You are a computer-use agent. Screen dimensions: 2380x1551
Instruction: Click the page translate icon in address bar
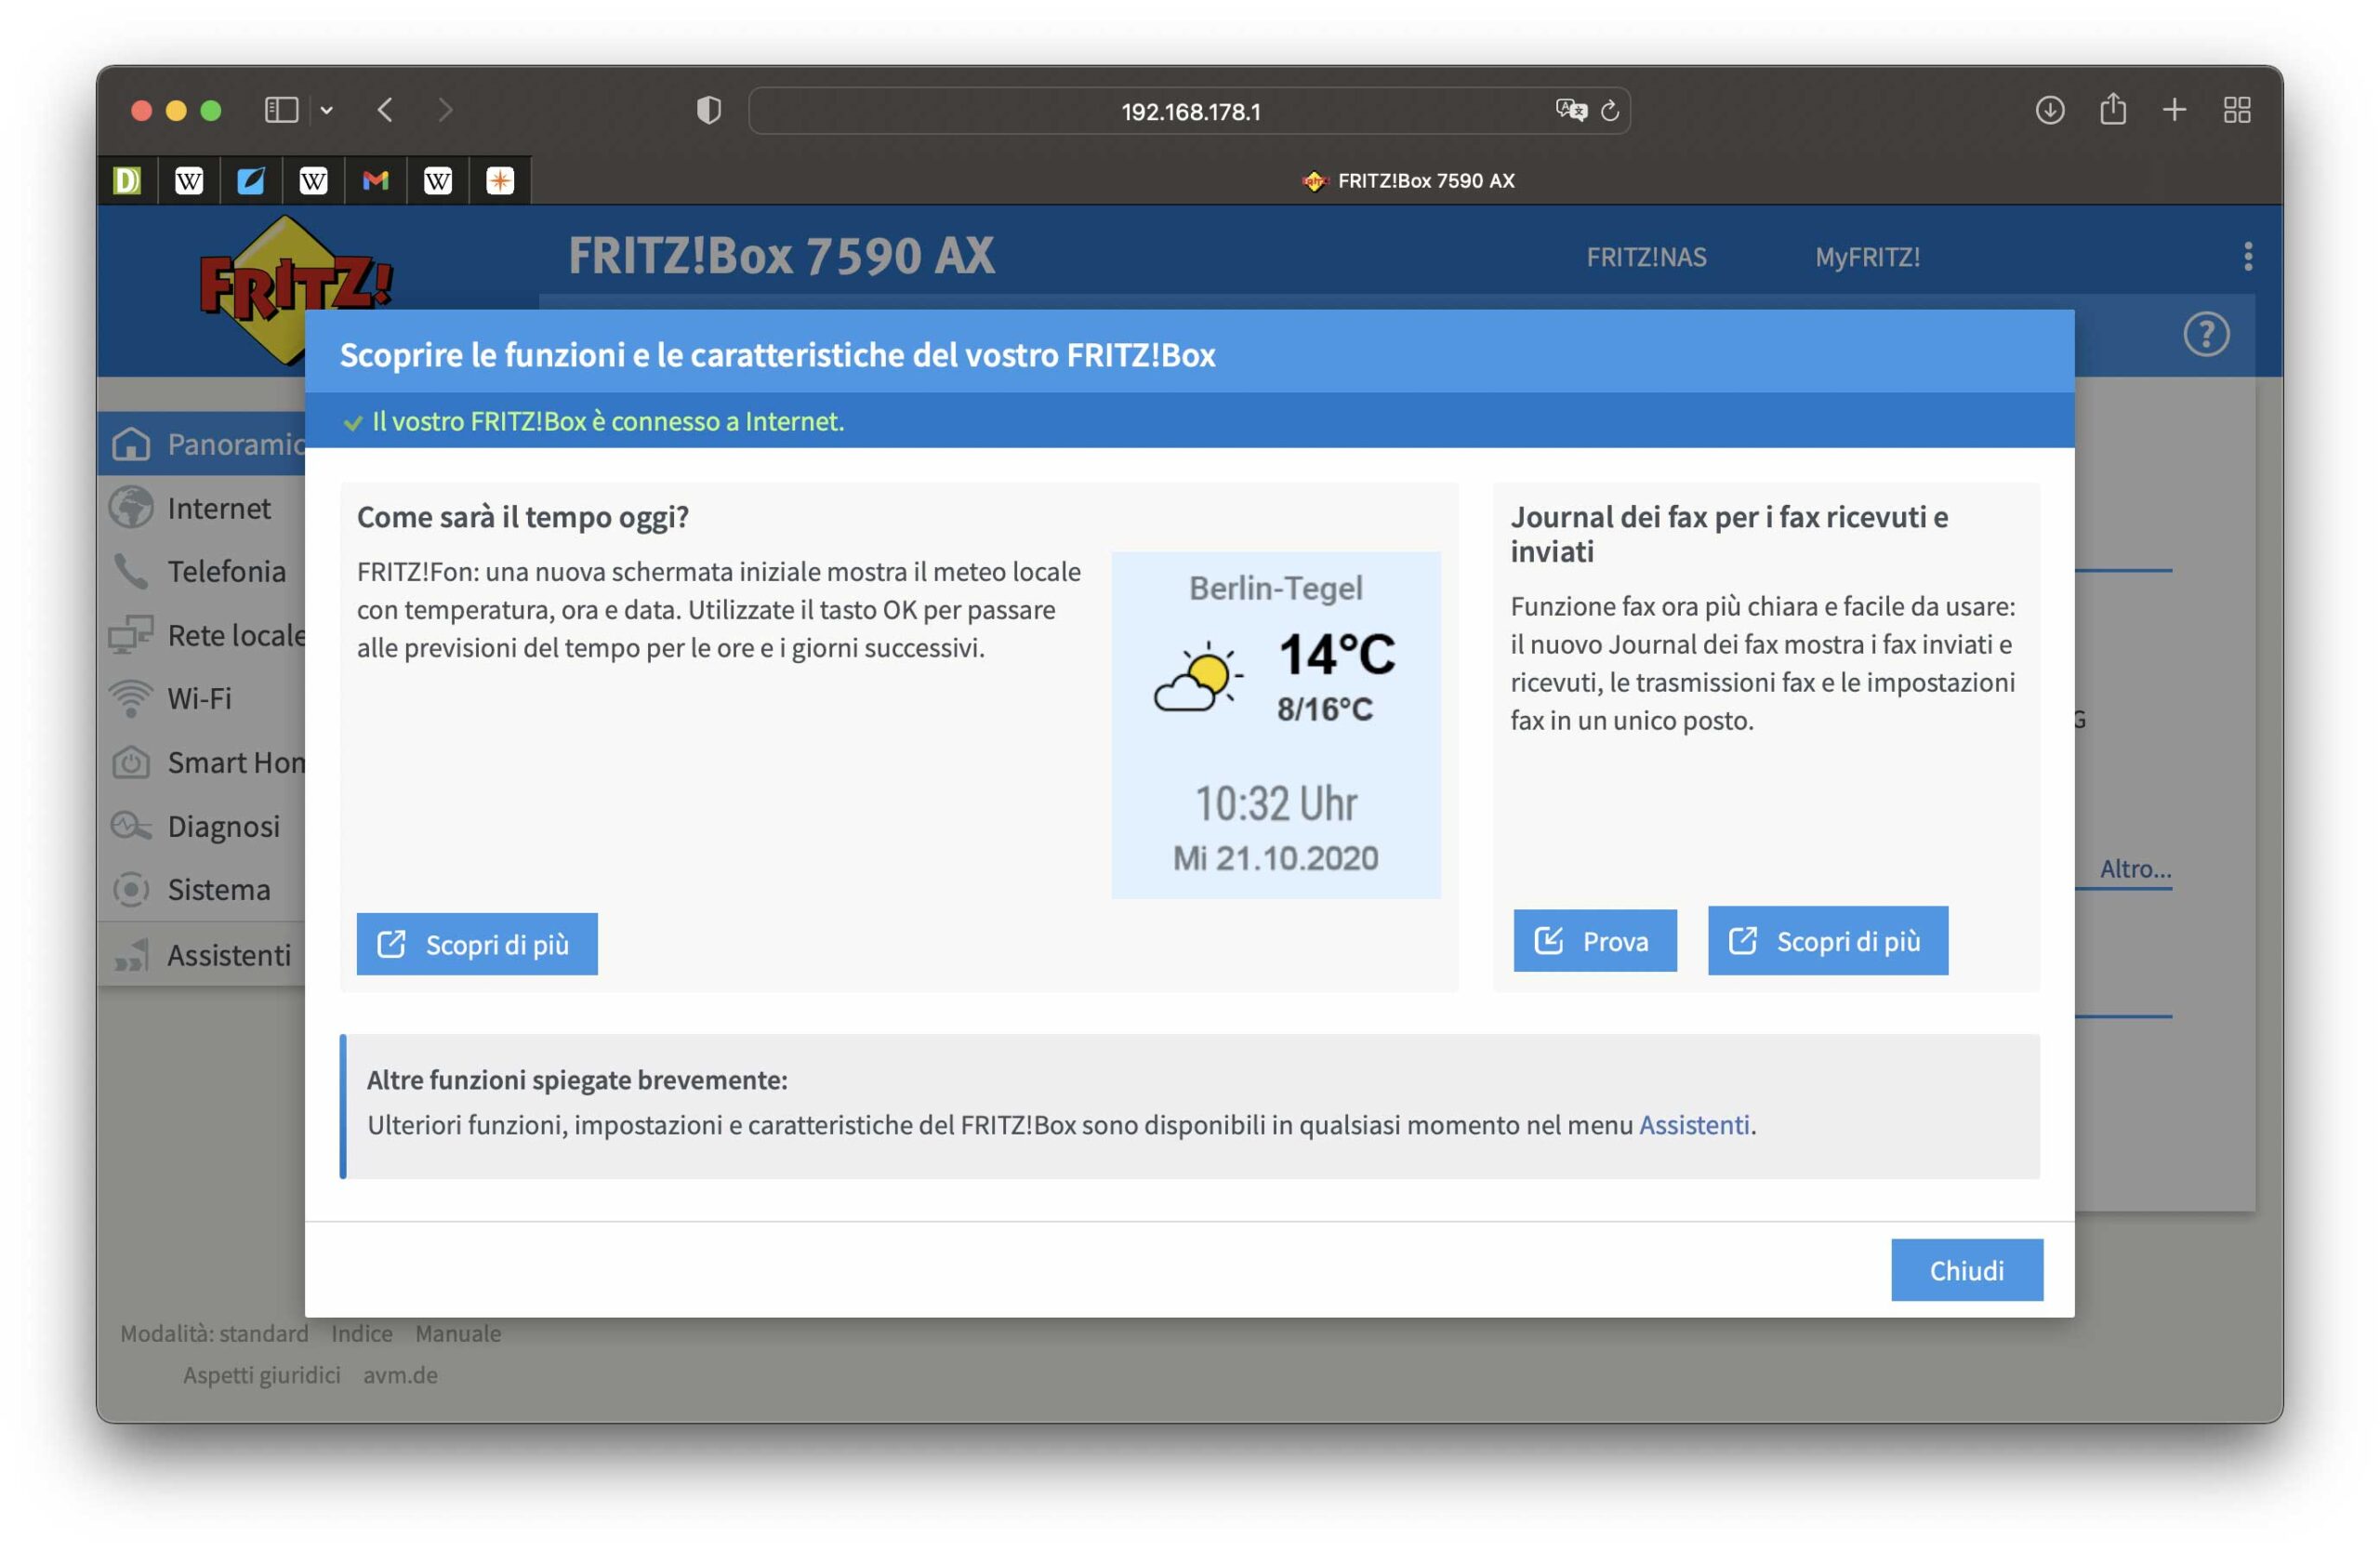1570,110
